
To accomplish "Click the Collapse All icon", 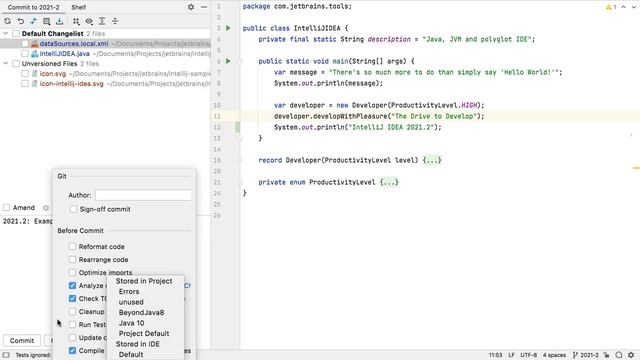I will pyautogui.click(x=115, y=21).
